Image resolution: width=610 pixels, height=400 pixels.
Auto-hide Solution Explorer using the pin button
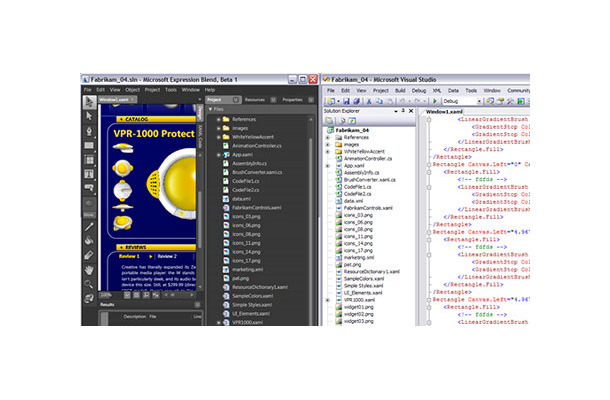403,111
